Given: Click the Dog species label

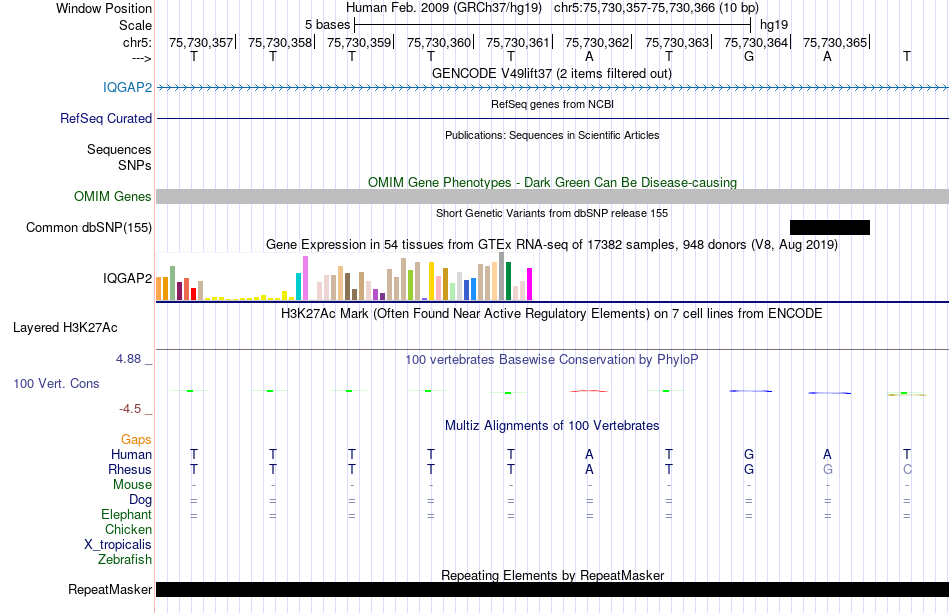Looking at the screenshot, I should pos(141,500).
